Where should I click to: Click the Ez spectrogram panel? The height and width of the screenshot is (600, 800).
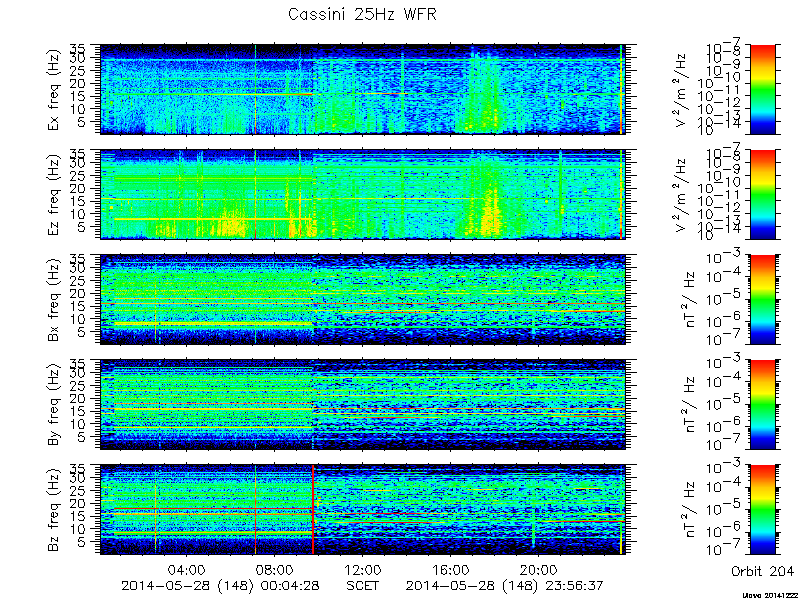363,194
